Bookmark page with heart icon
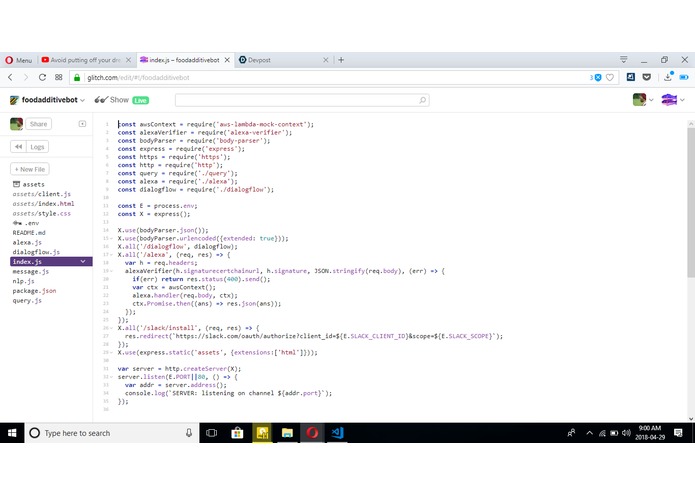 click(x=610, y=78)
